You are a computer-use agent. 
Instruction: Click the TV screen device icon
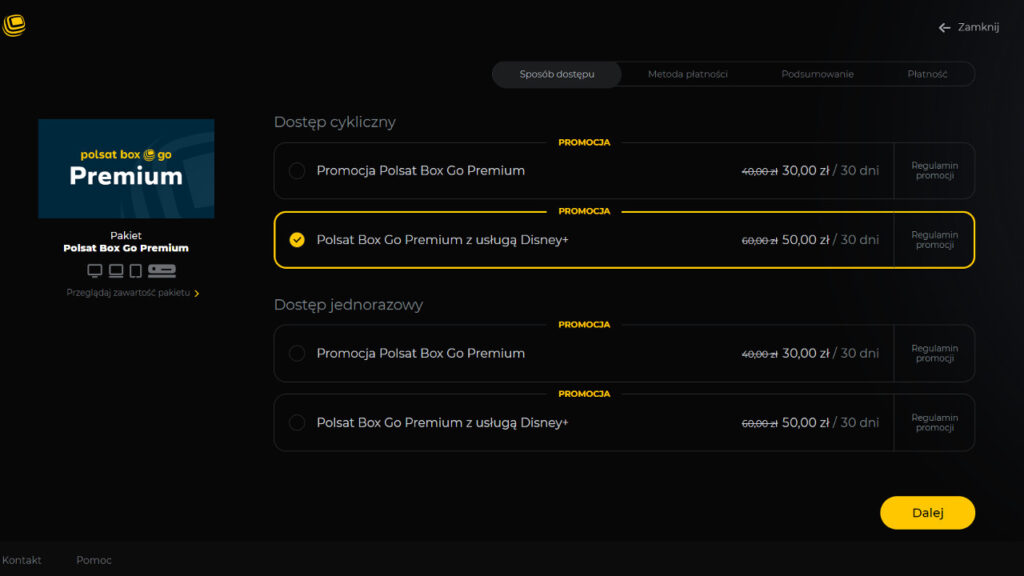95,270
